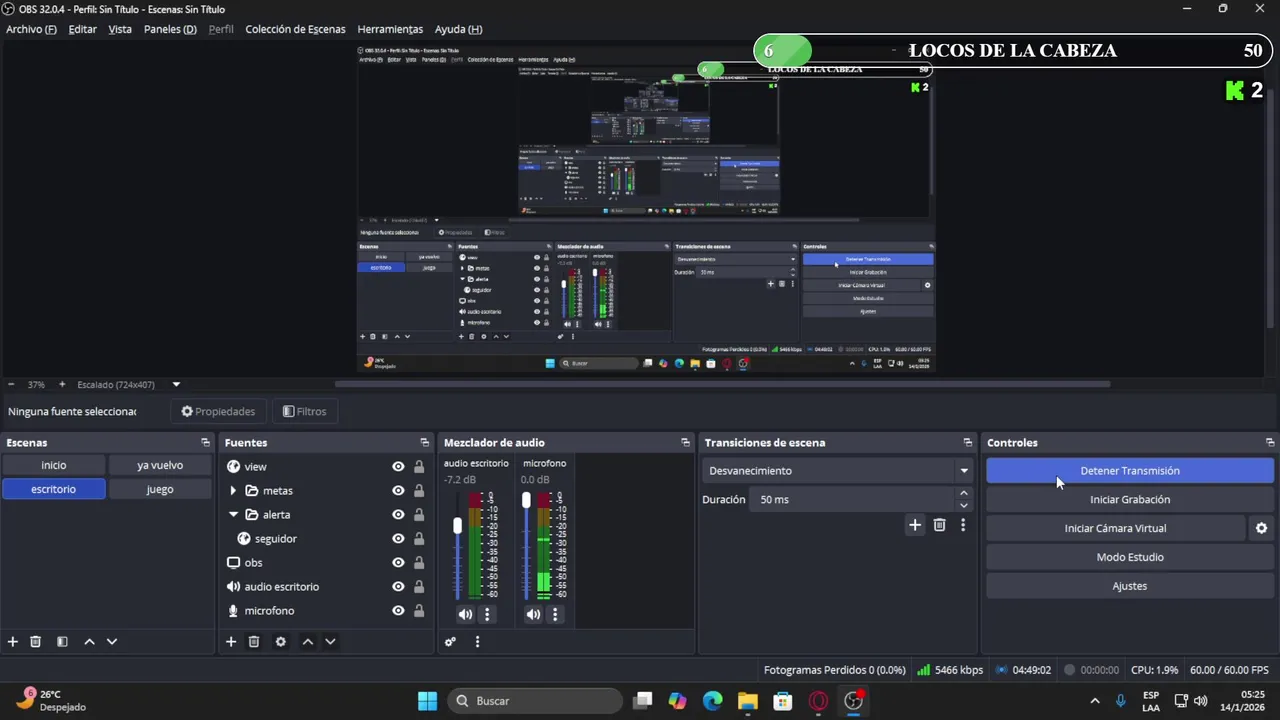Open transition properties three-dot menu

pos(963,525)
